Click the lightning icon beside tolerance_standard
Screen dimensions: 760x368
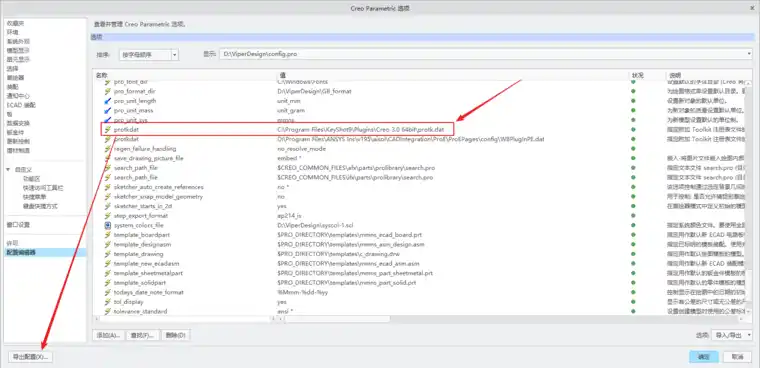[x=108, y=311]
